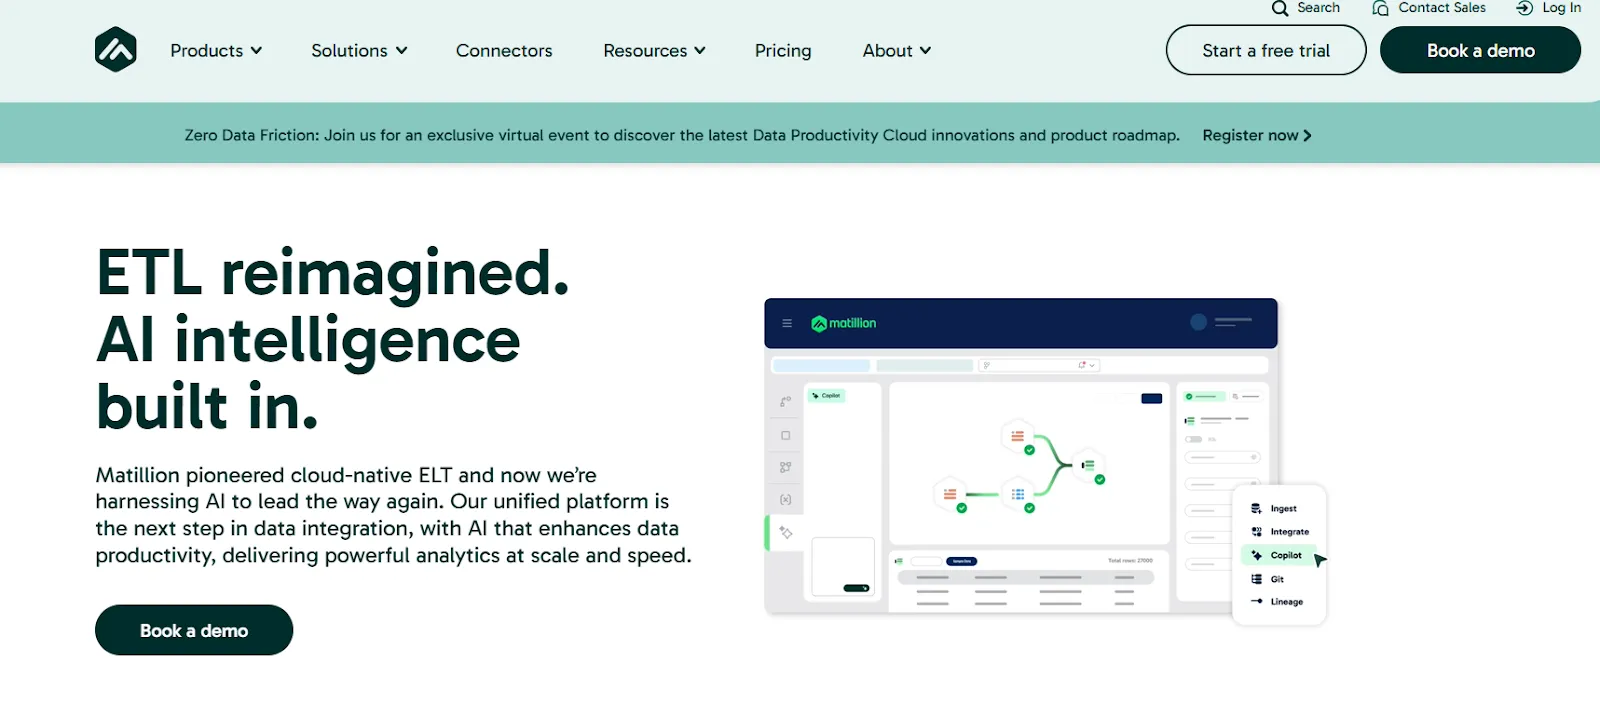Screen dimensions: 1600x704
Task: Click the Contact Sales link
Action: (x=1442, y=8)
